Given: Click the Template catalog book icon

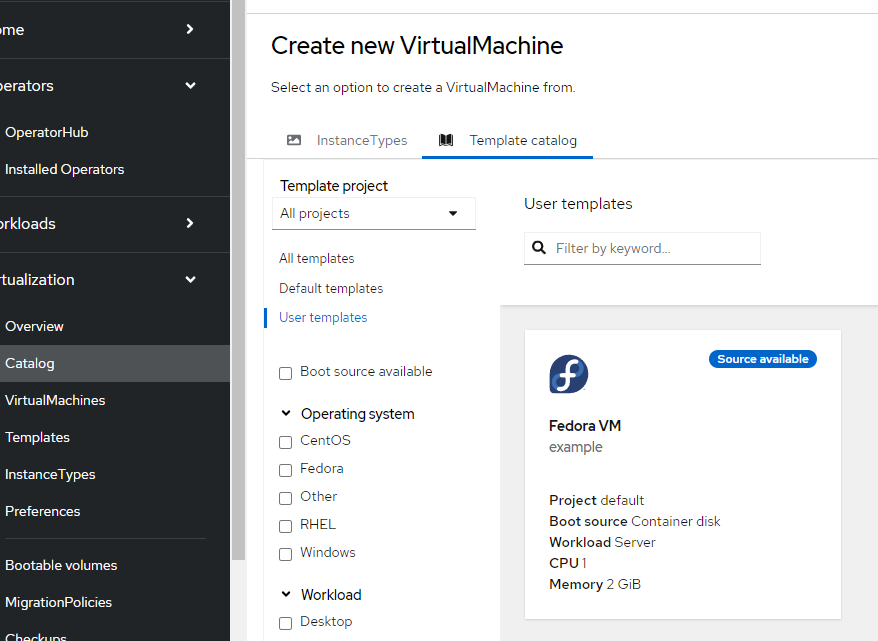Looking at the screenshot, I should tap(445, 140).
